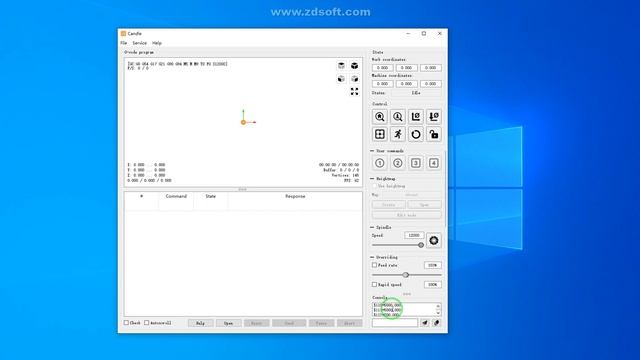Collapse the Spindle section

(372, 227)
